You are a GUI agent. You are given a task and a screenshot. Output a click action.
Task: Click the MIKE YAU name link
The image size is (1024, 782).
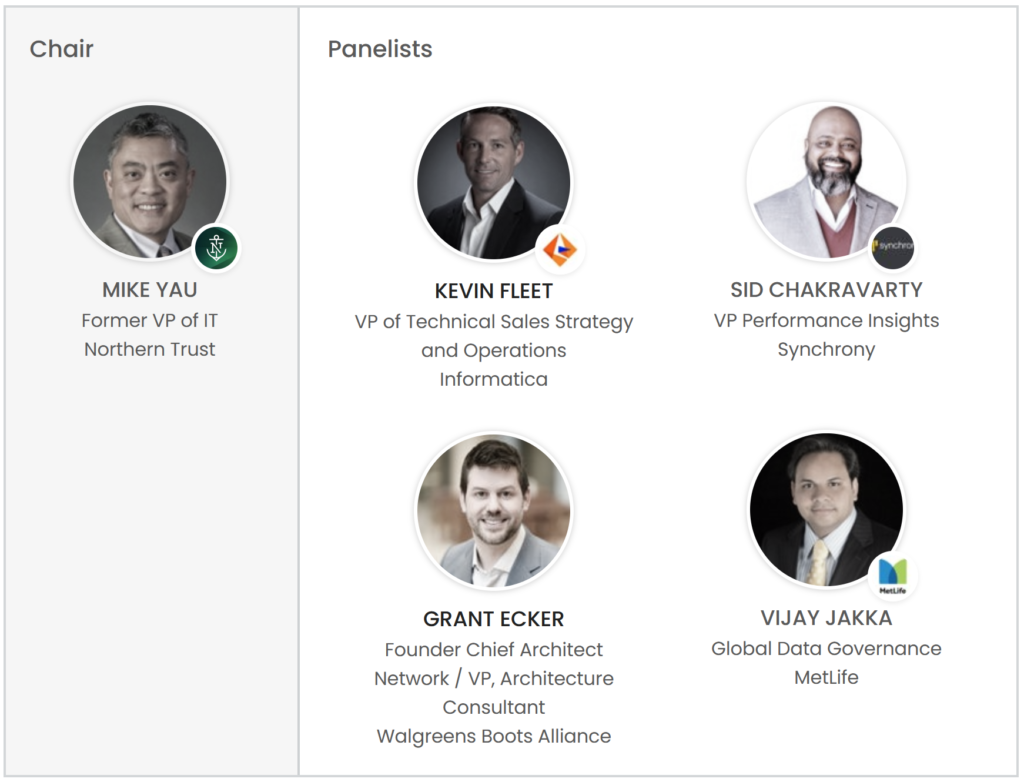(x=149, y=290)
